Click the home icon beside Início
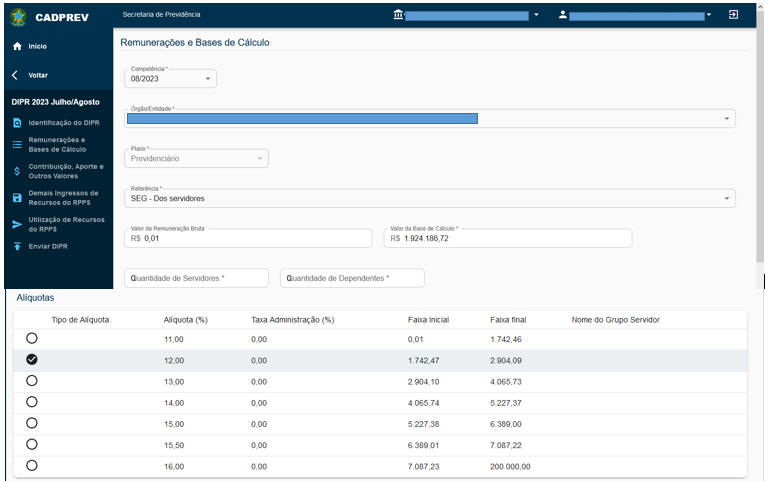 coord(17,47)
